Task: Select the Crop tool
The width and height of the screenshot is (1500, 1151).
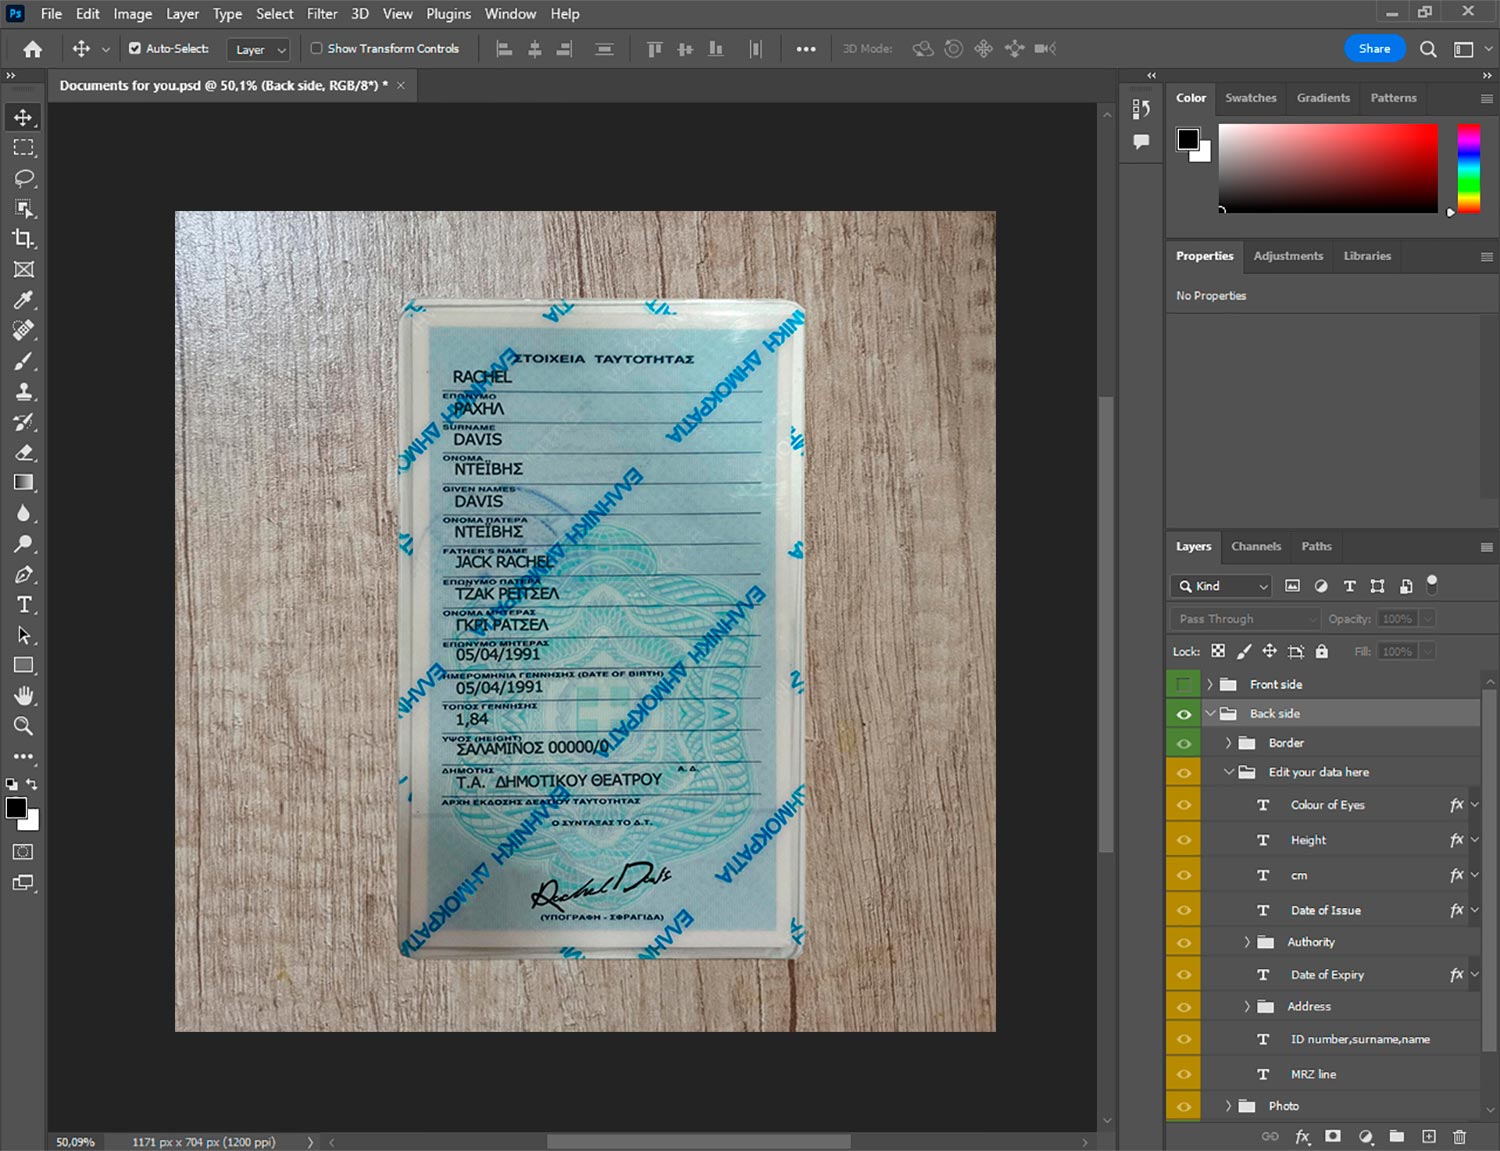Action: click(x=23, y=239)
